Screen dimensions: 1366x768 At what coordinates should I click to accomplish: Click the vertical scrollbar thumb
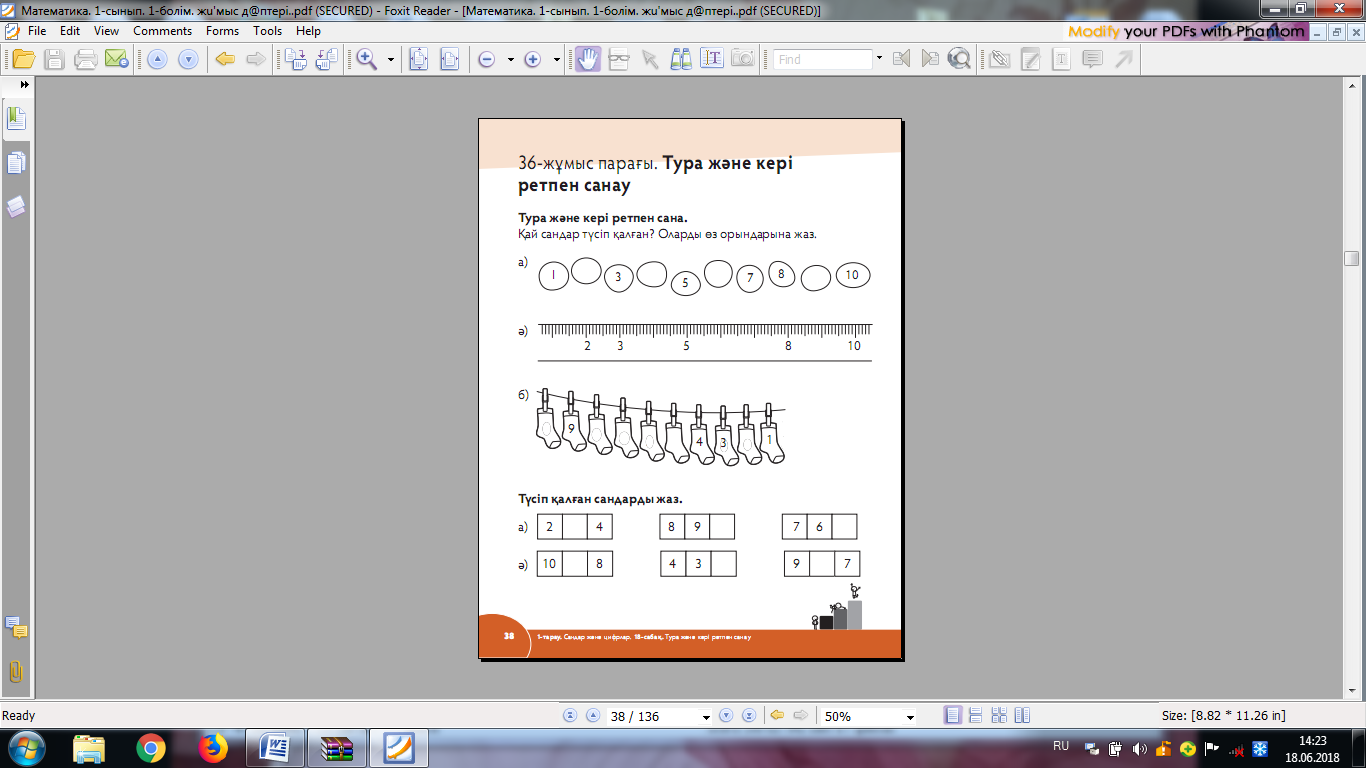coord(1352,259)
